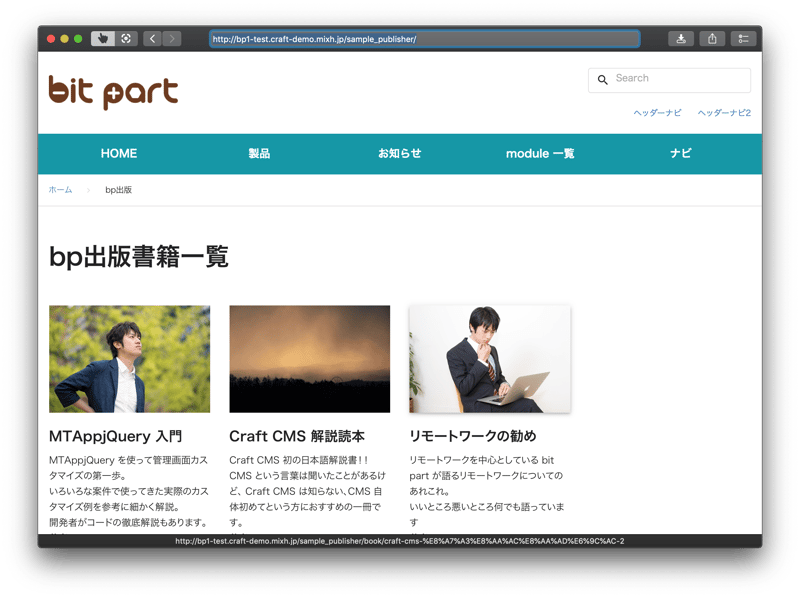Open module 一覧 in the navigation bar
The width and height of the screenshot is (800, 598).
coord(540,154)
